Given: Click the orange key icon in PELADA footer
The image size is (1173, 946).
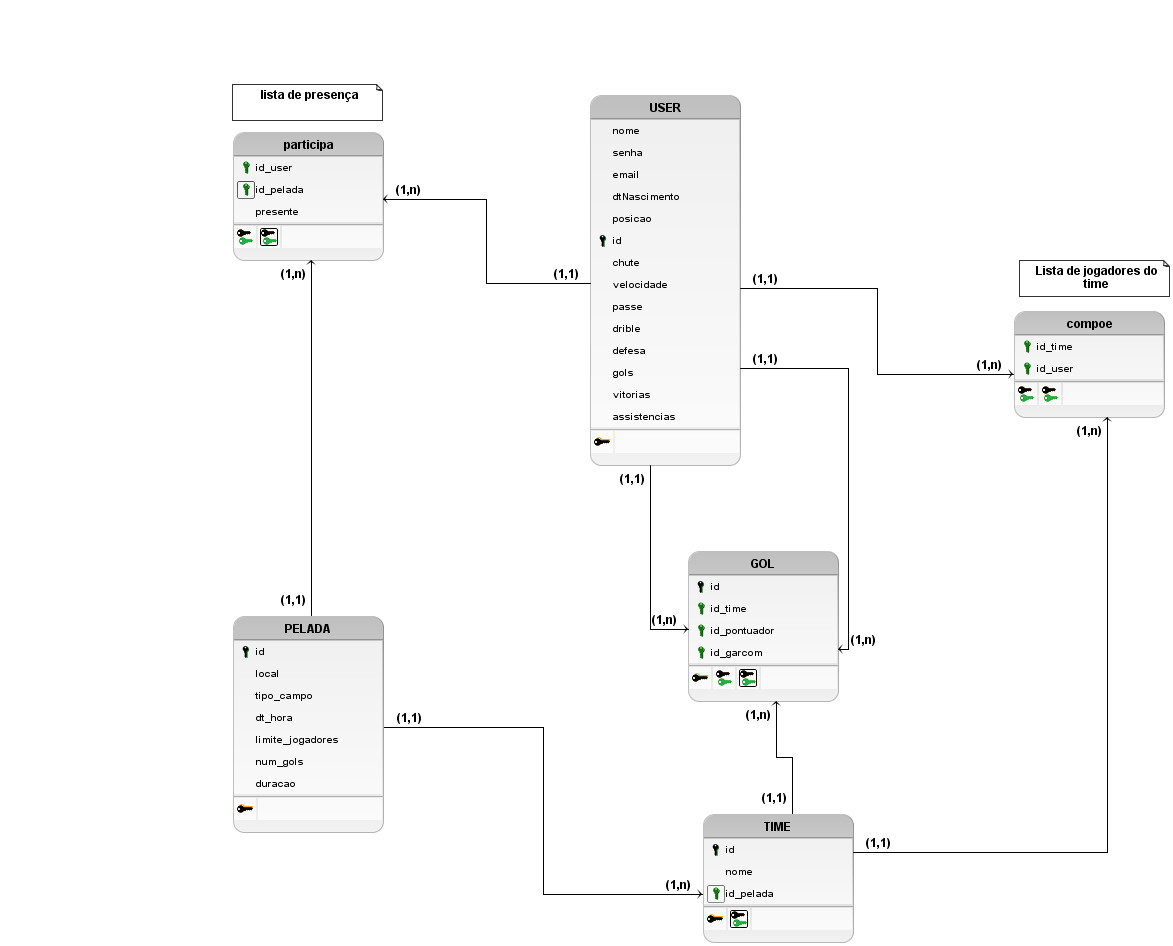Looking at the screenshot, I should pos(245,809).
